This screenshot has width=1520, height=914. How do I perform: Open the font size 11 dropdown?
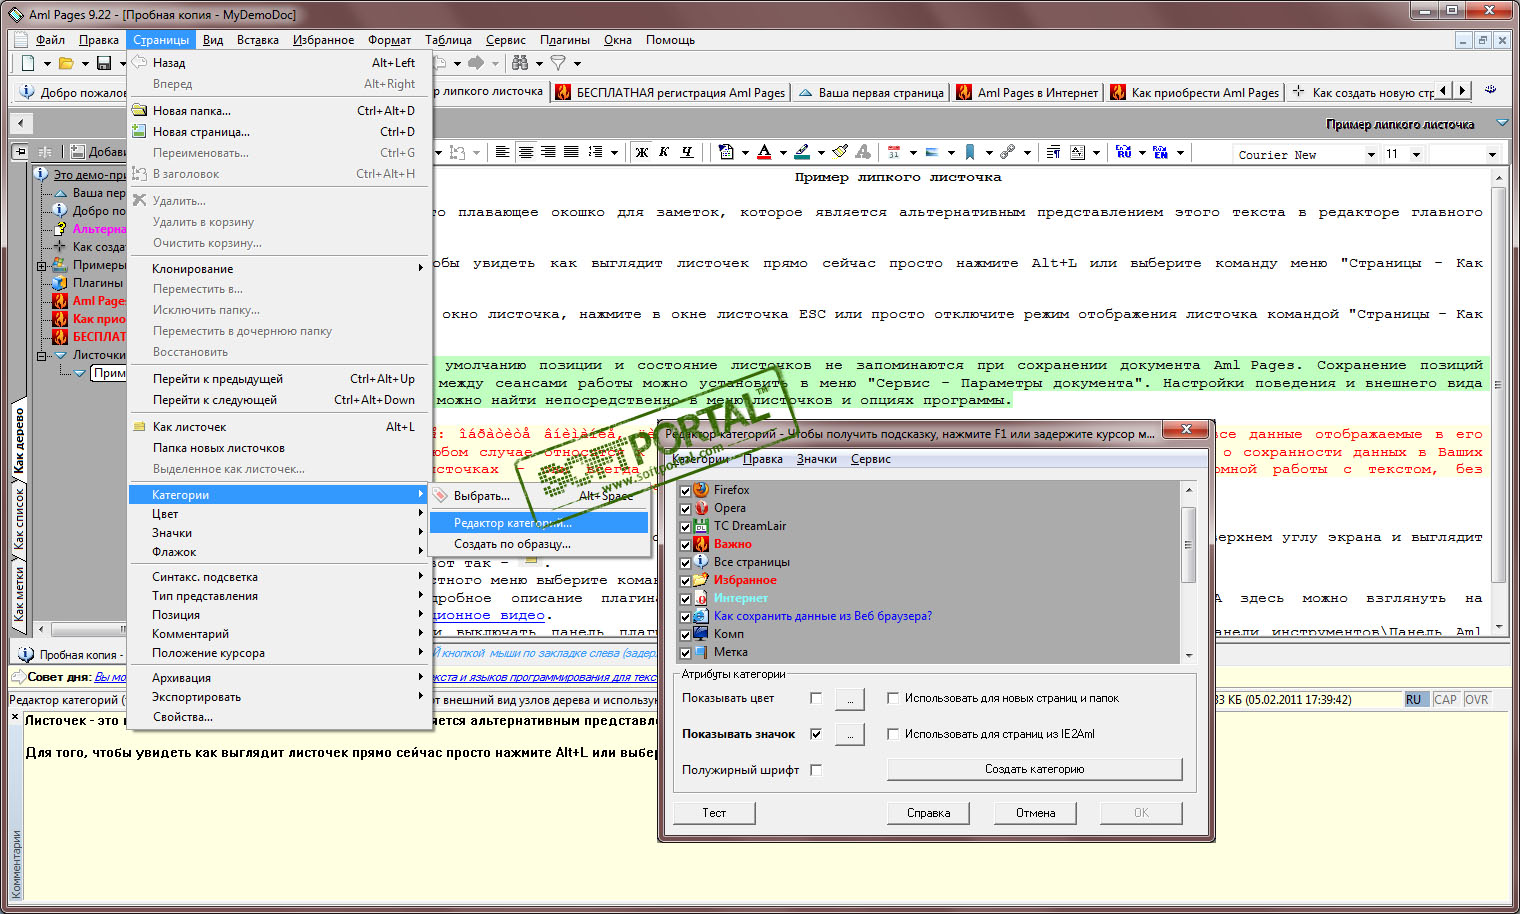[x=1416, y=154]
